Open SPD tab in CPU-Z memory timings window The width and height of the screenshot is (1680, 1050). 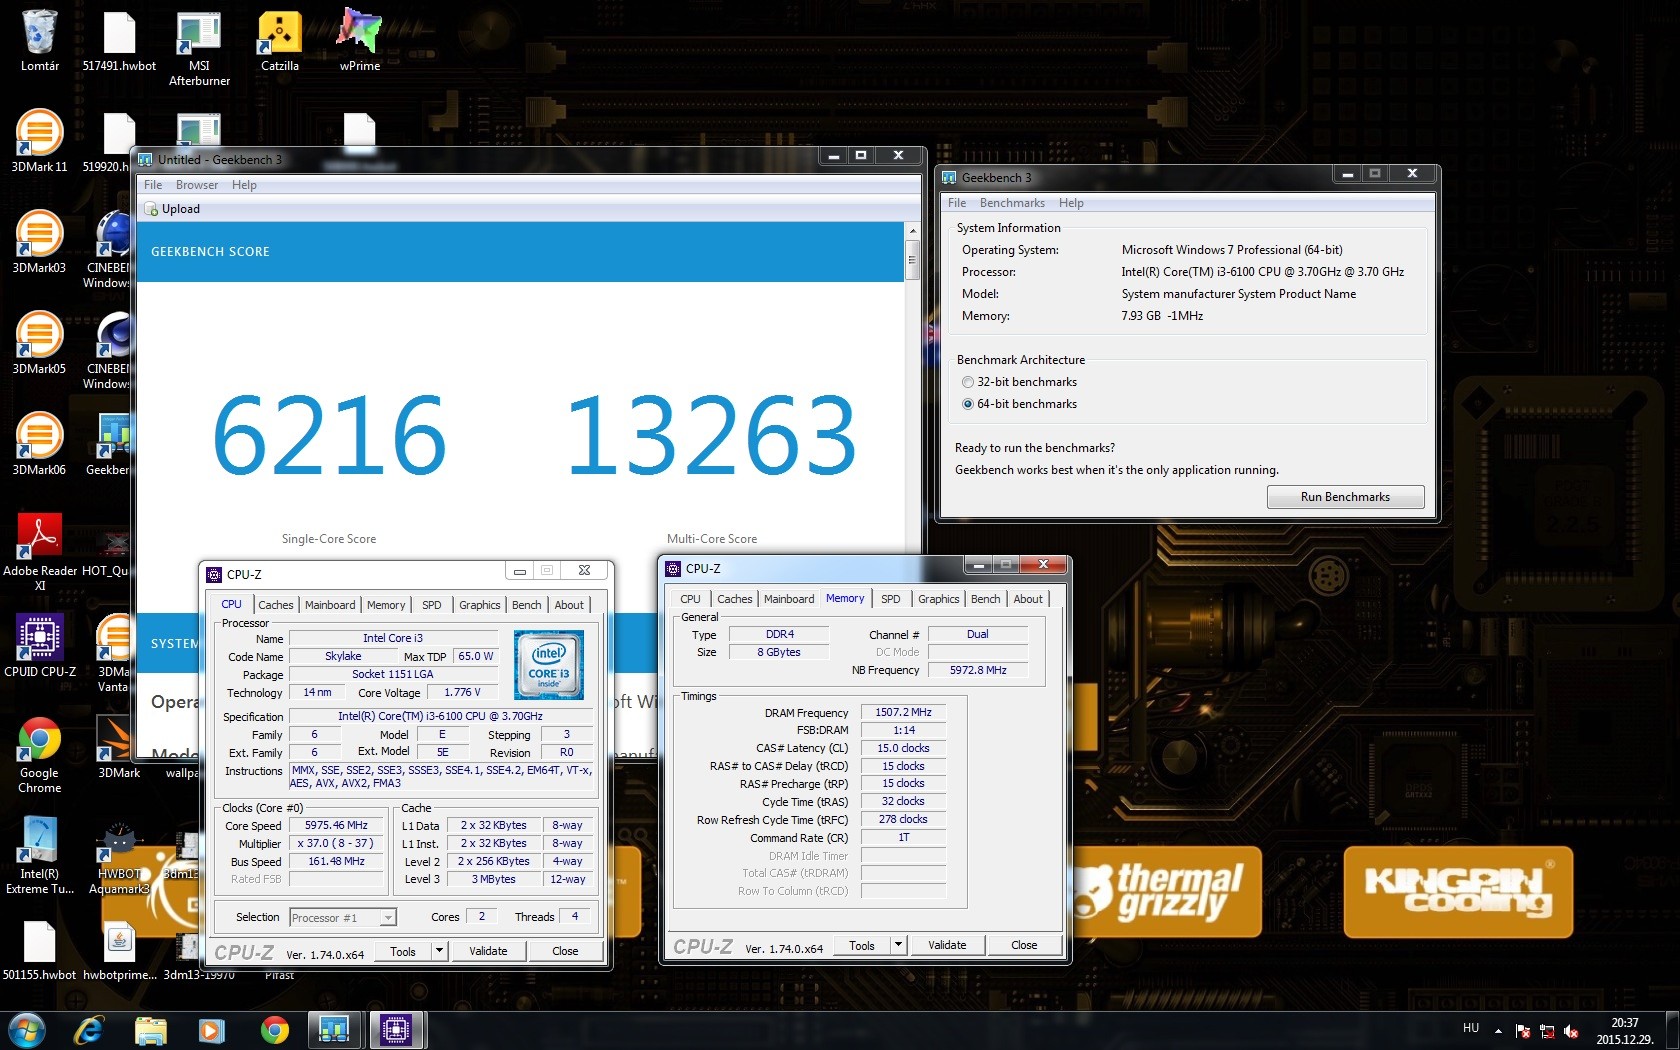(x=891, y=599)
